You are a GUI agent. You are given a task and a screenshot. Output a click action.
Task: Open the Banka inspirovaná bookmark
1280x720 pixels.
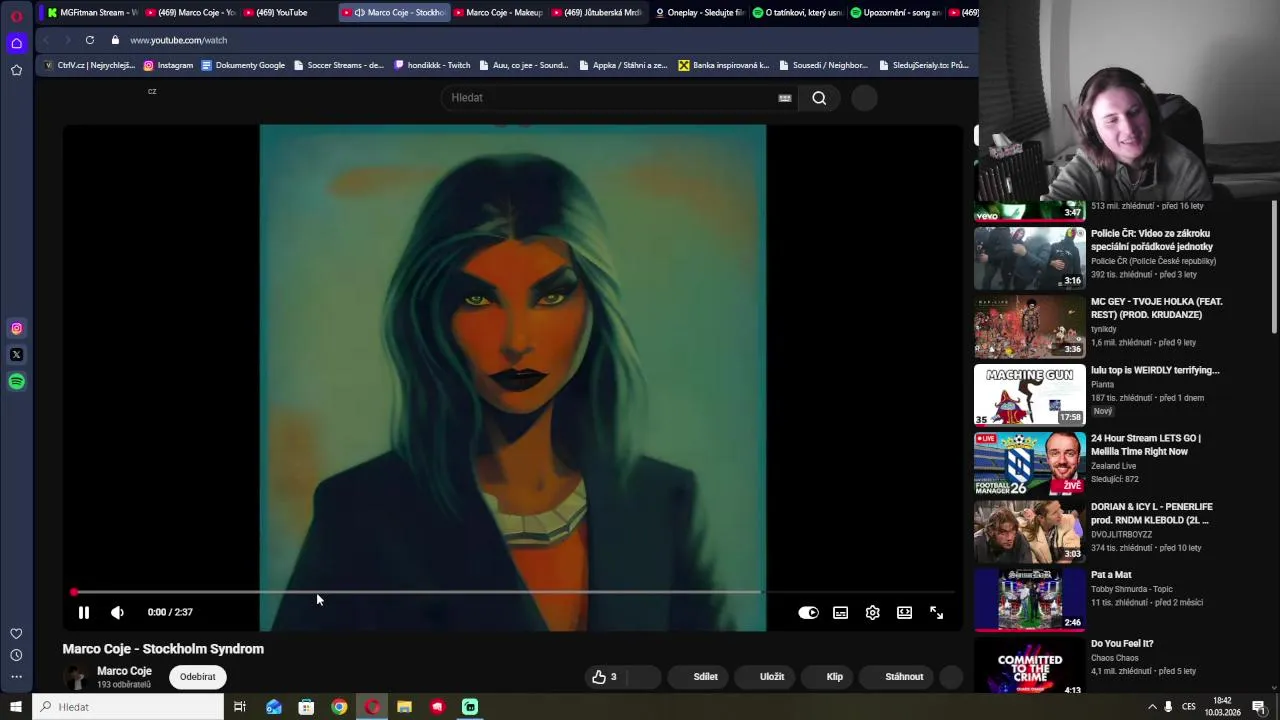(724, 65)
